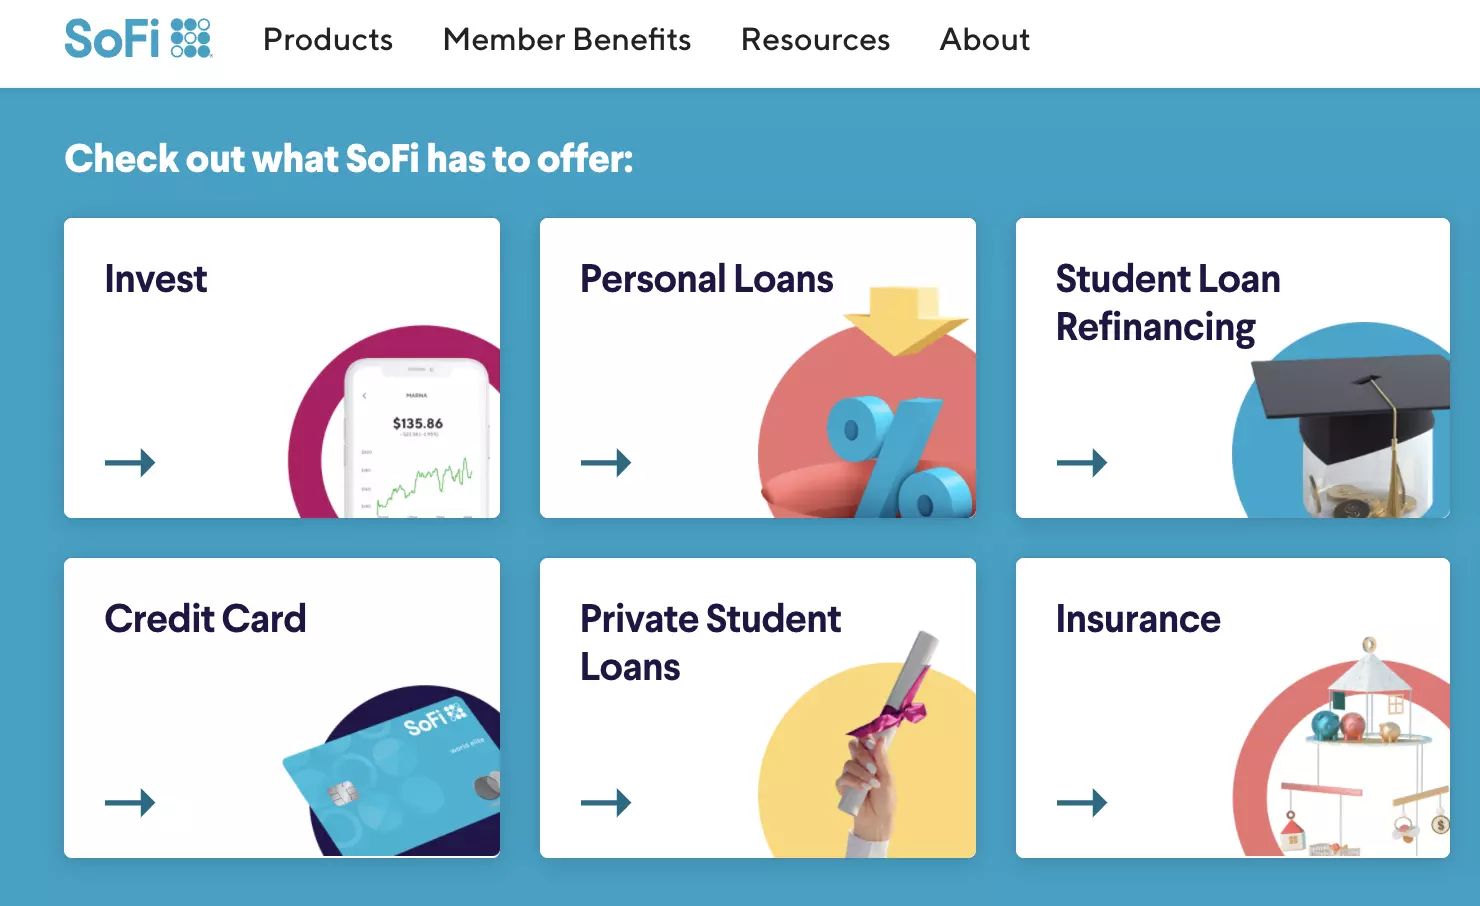Open the Student Loan Refinancing title
Screen dimensions: 1480x906
(x=1167, y=303)
